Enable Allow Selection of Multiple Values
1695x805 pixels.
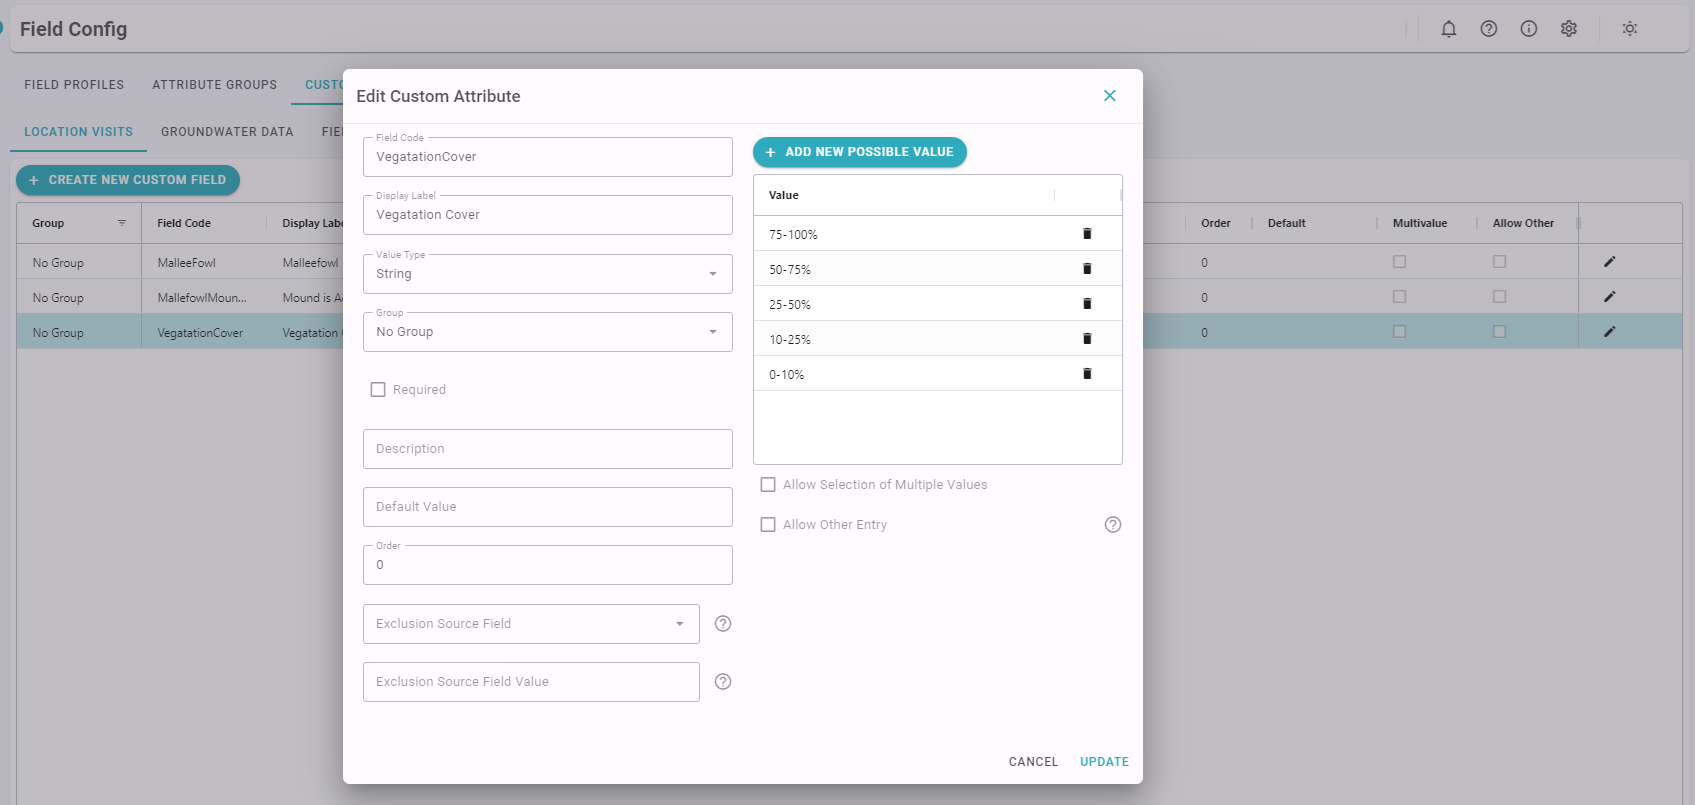click(768, 485)
